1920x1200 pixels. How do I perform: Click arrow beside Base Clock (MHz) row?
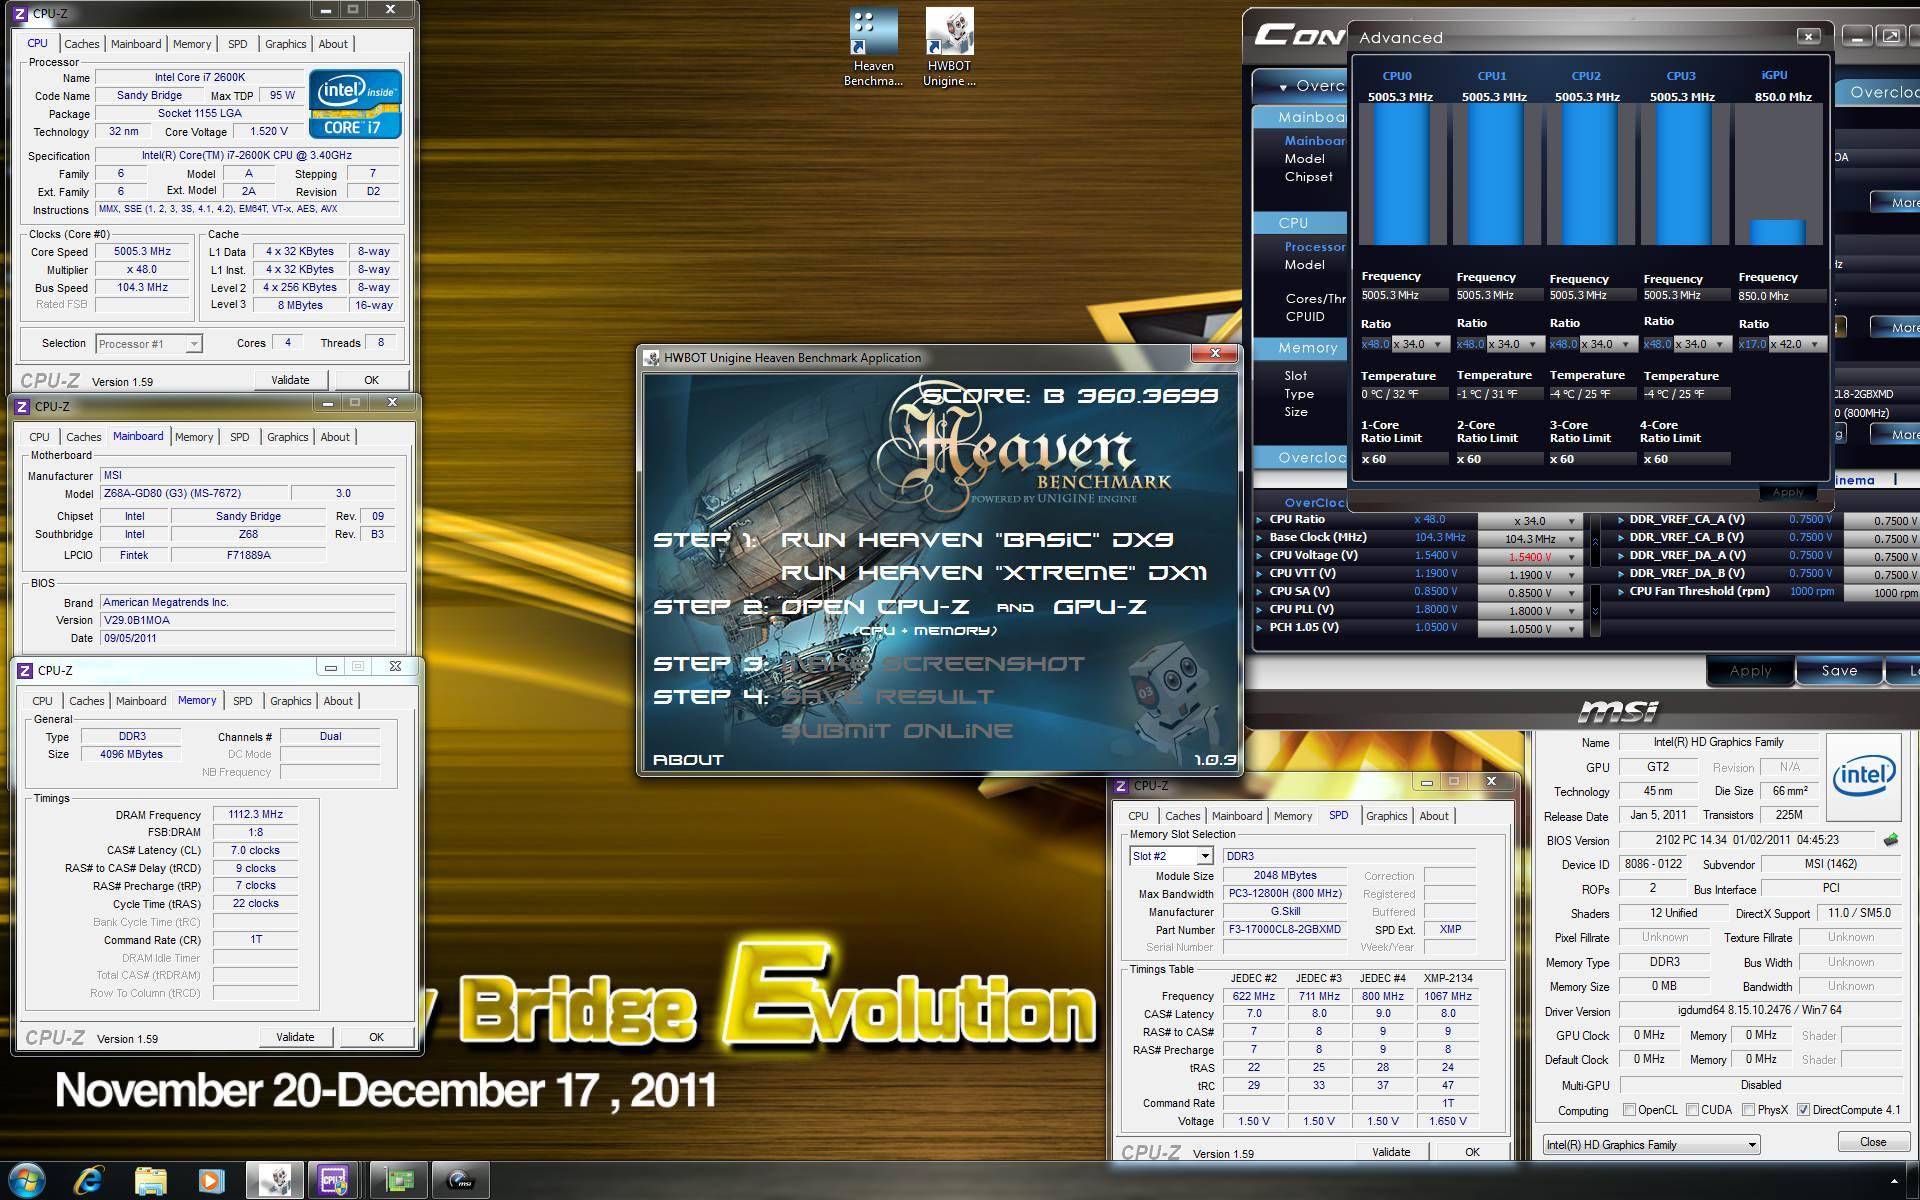click(1260, 538)
